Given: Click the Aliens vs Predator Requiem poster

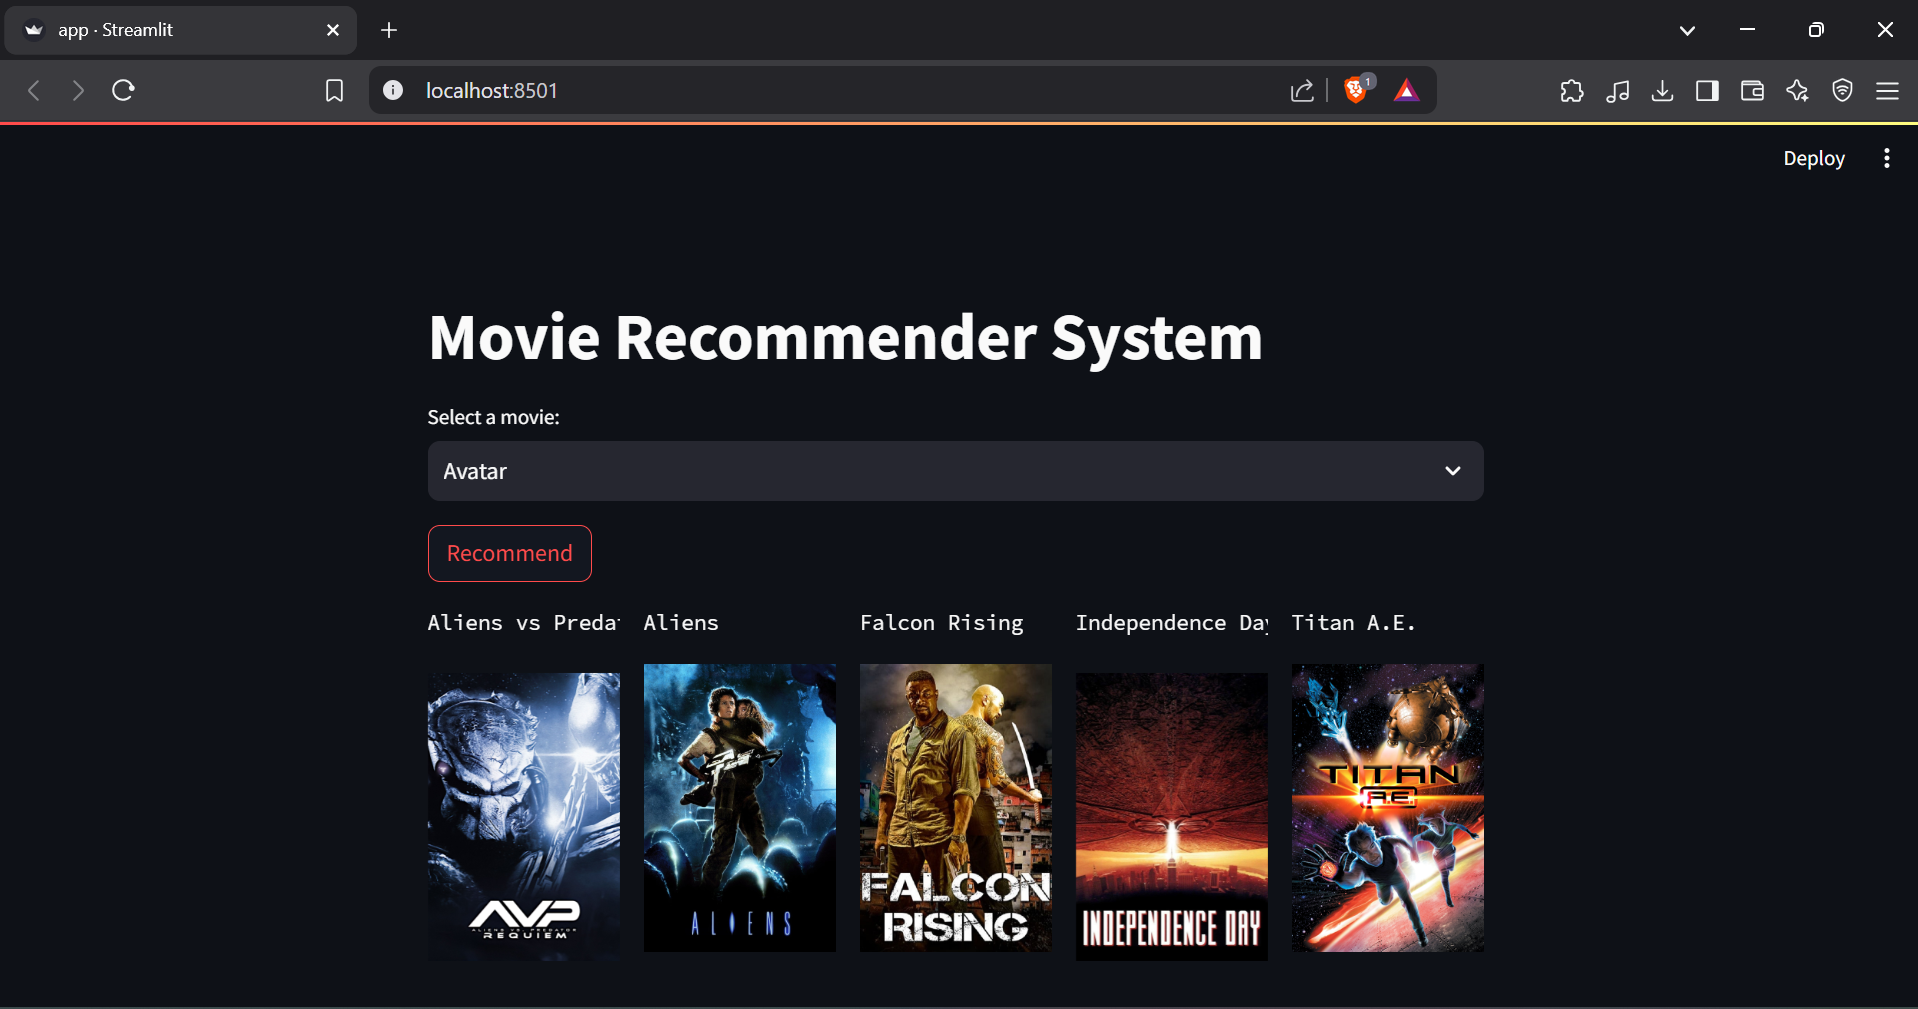Looking at the screenshot, I should (523, 816).
